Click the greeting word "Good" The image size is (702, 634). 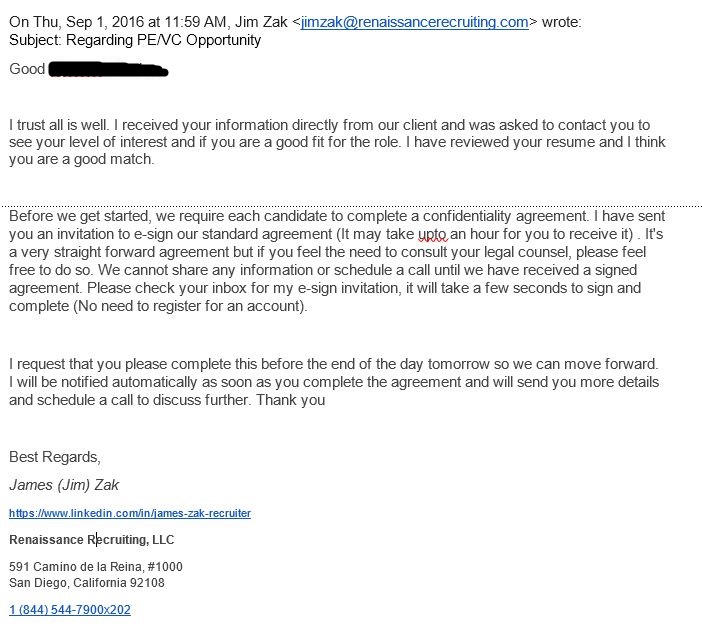click(x=27, y=69)
